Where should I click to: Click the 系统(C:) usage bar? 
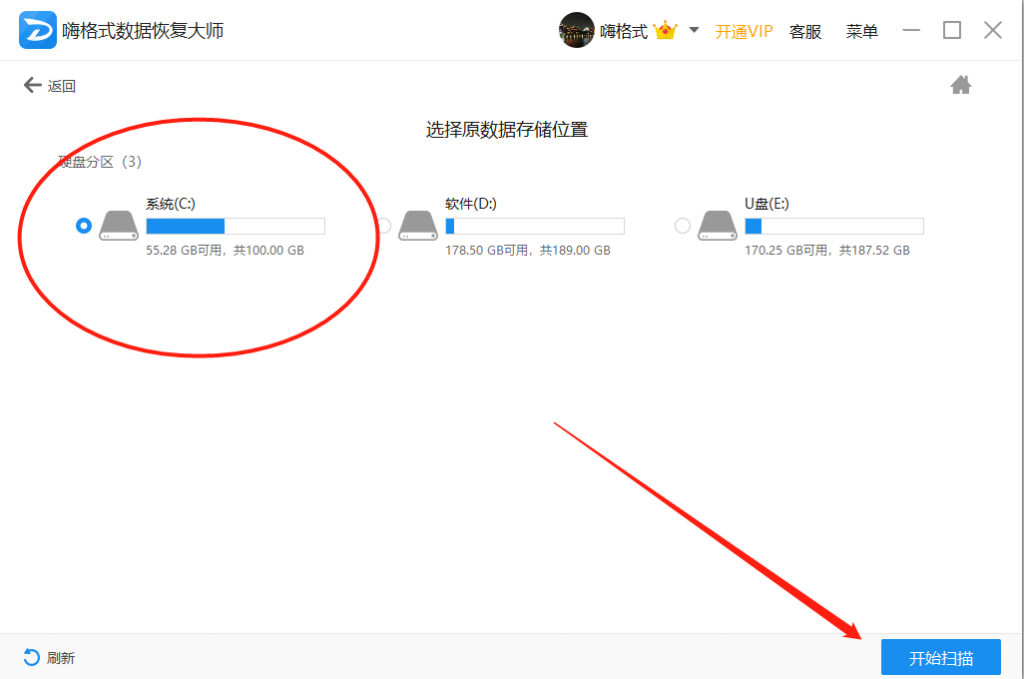[236, 227]
